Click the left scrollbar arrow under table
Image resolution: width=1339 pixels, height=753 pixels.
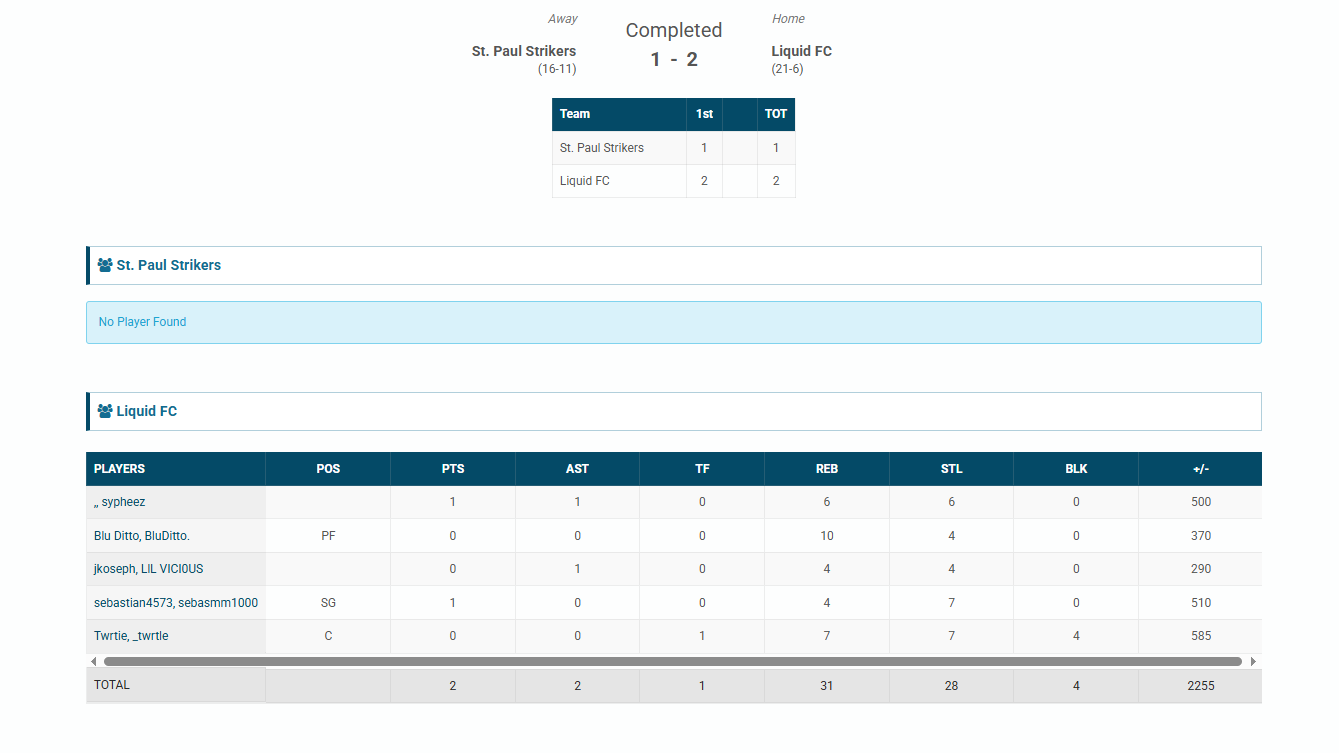94,661
